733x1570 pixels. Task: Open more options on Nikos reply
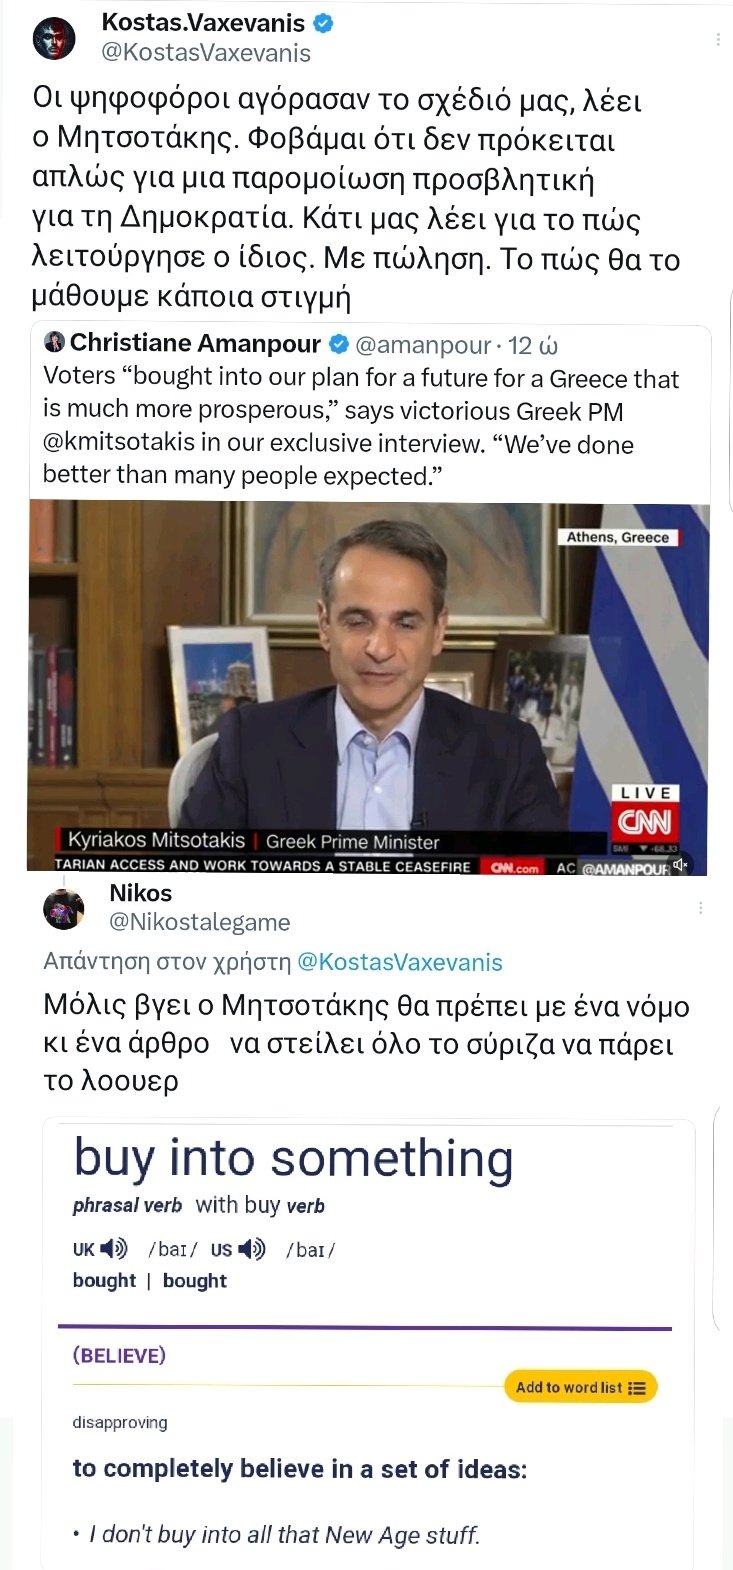click(x=701, y=908)
